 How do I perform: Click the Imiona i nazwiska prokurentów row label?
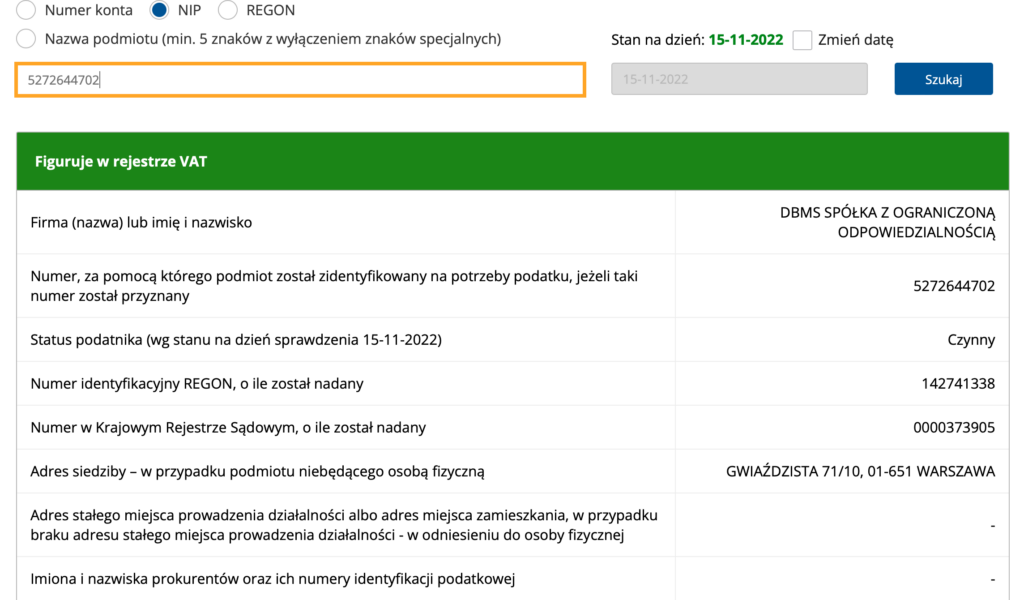pyautogui.click(x=272, y=579)
